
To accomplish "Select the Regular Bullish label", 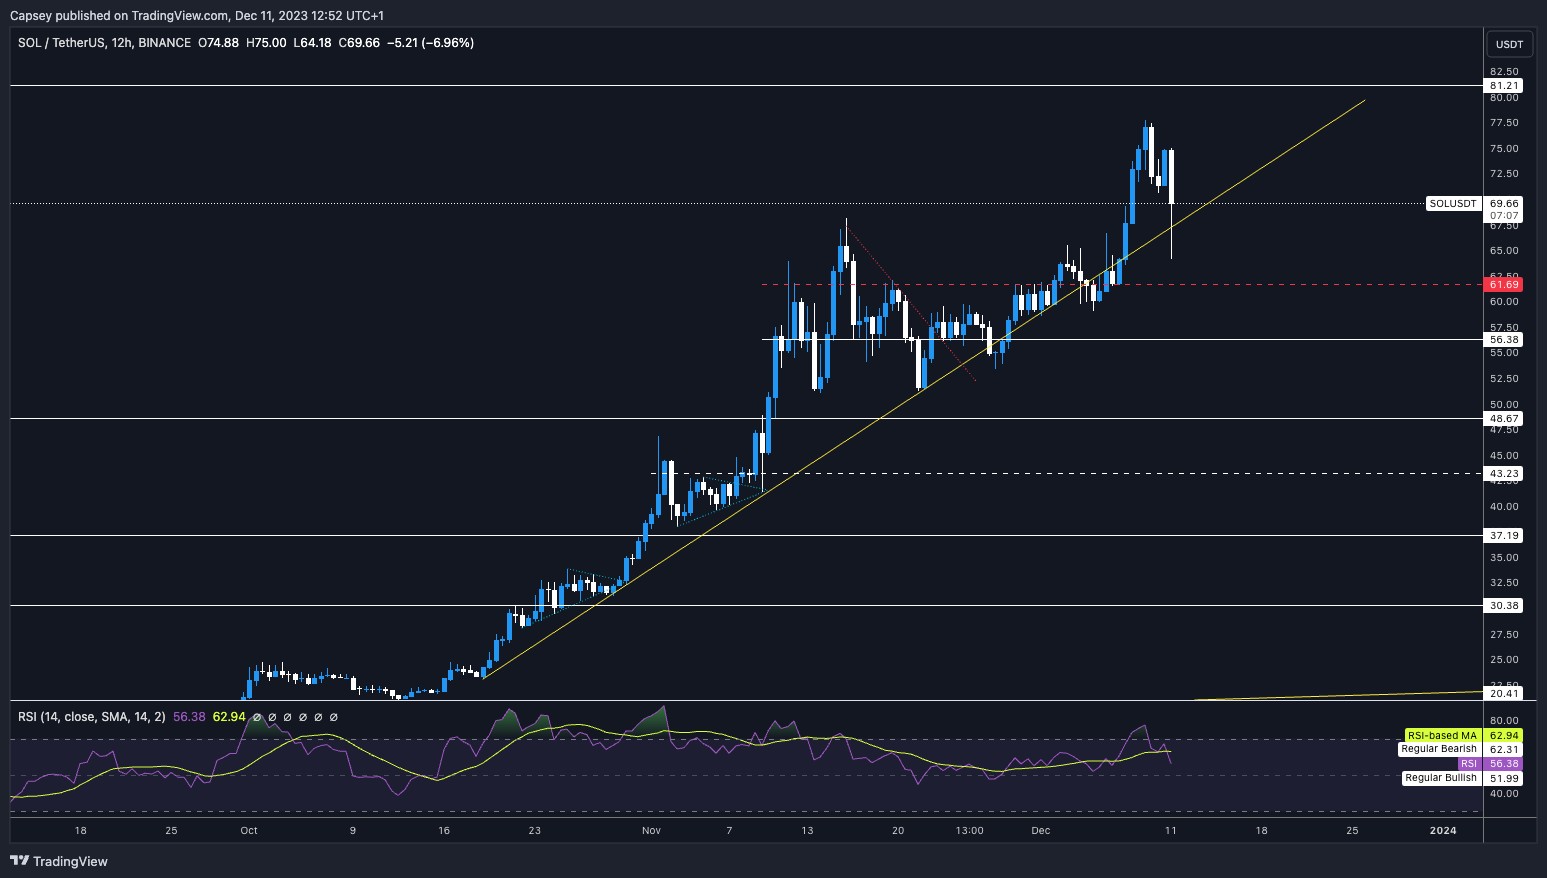I will 1441,778.
